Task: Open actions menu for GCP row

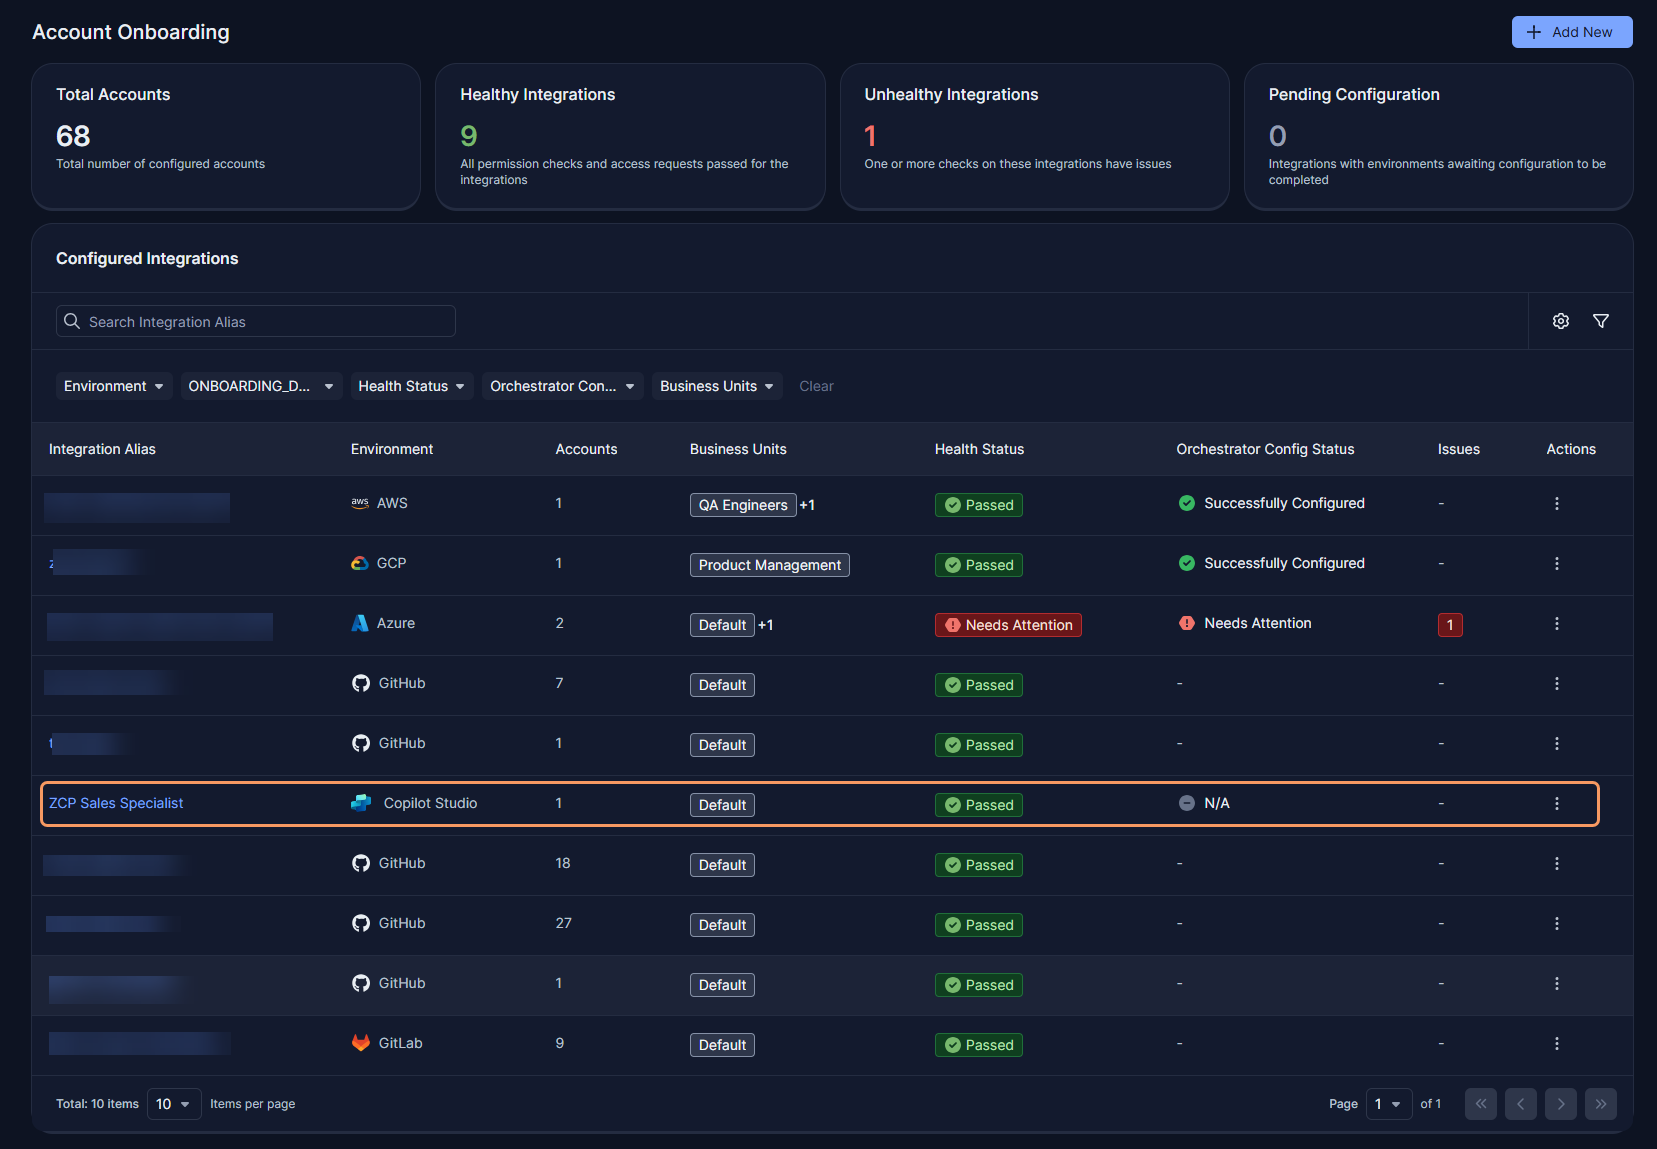Action: pos(1556,564)
